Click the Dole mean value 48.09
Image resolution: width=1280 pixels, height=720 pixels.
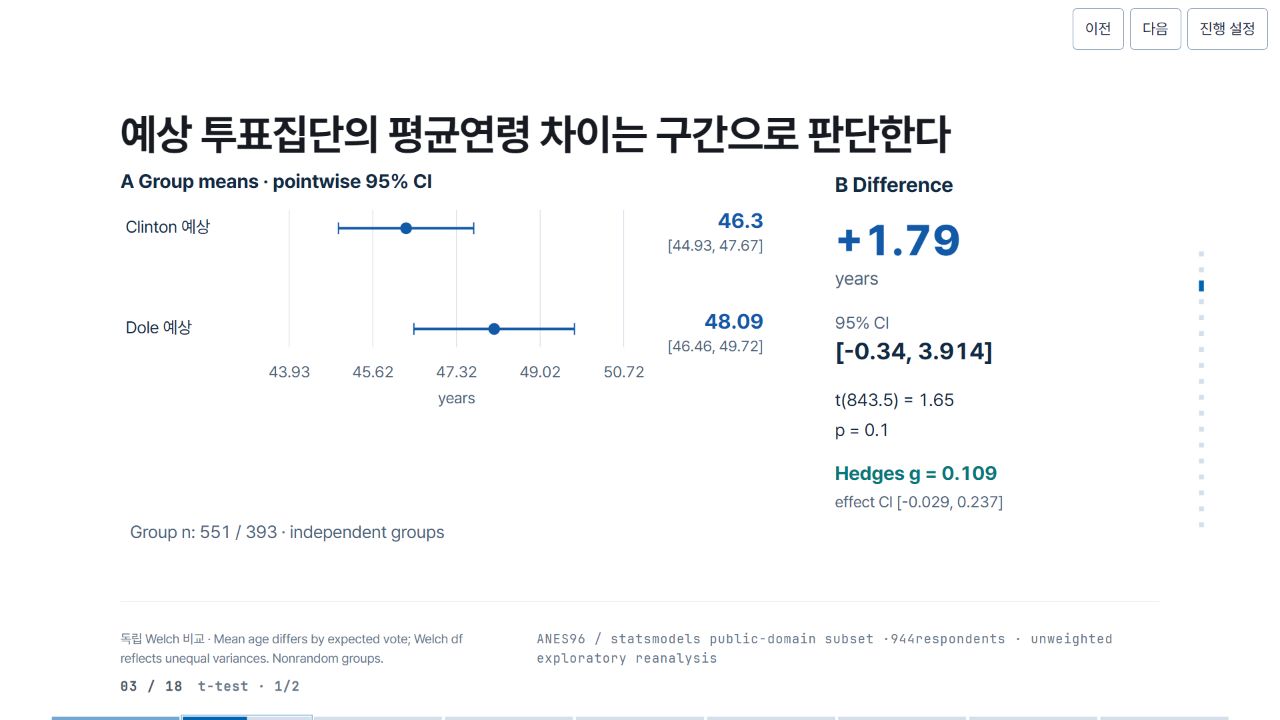click(x=734, y=321)
